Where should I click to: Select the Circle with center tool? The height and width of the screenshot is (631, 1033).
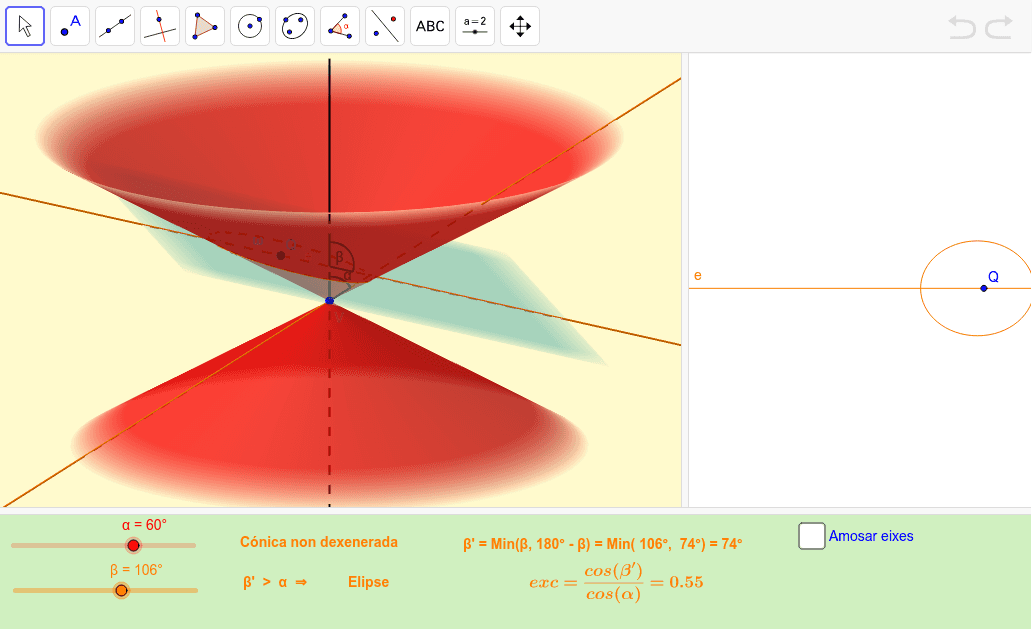point(250,26)
